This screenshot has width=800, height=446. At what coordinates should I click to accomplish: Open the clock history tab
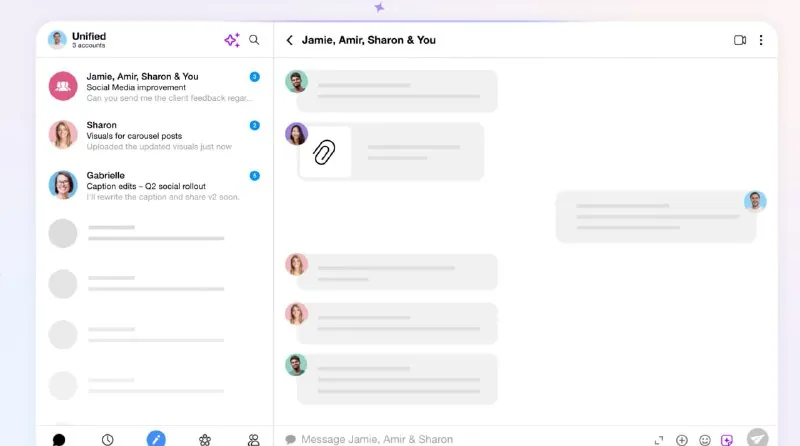point(107,439)
